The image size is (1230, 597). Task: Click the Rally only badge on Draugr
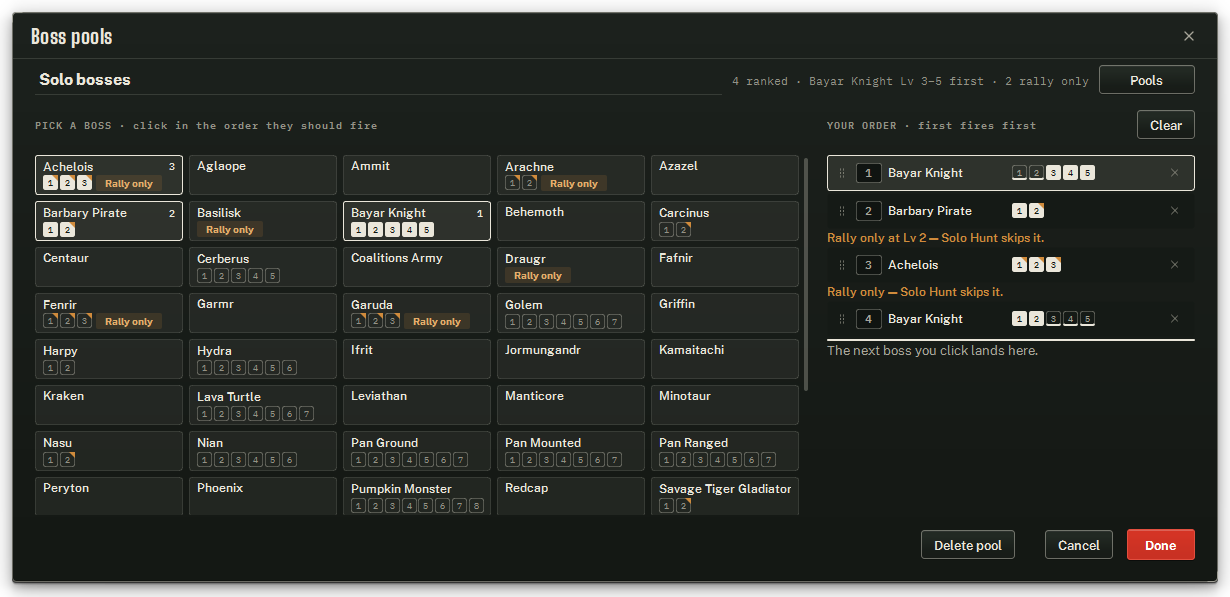click(x=538, y=275)
